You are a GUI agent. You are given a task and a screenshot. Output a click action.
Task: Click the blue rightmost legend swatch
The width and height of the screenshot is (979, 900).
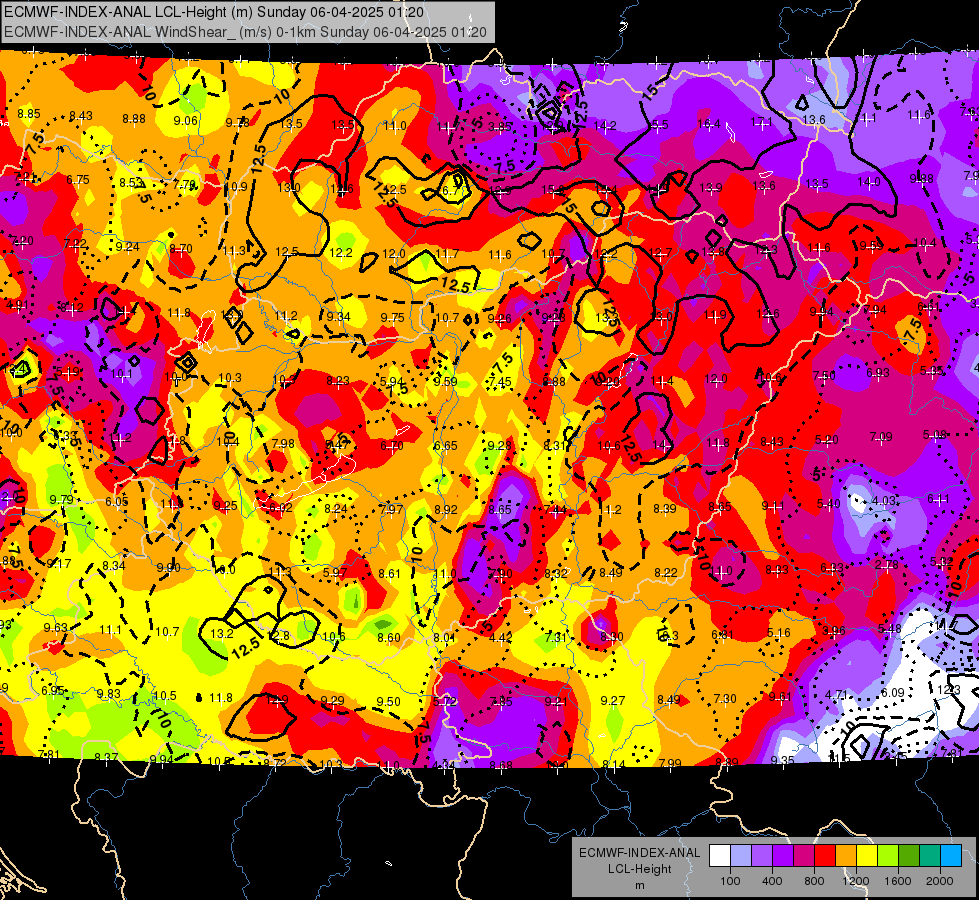[x=951, y=856]
